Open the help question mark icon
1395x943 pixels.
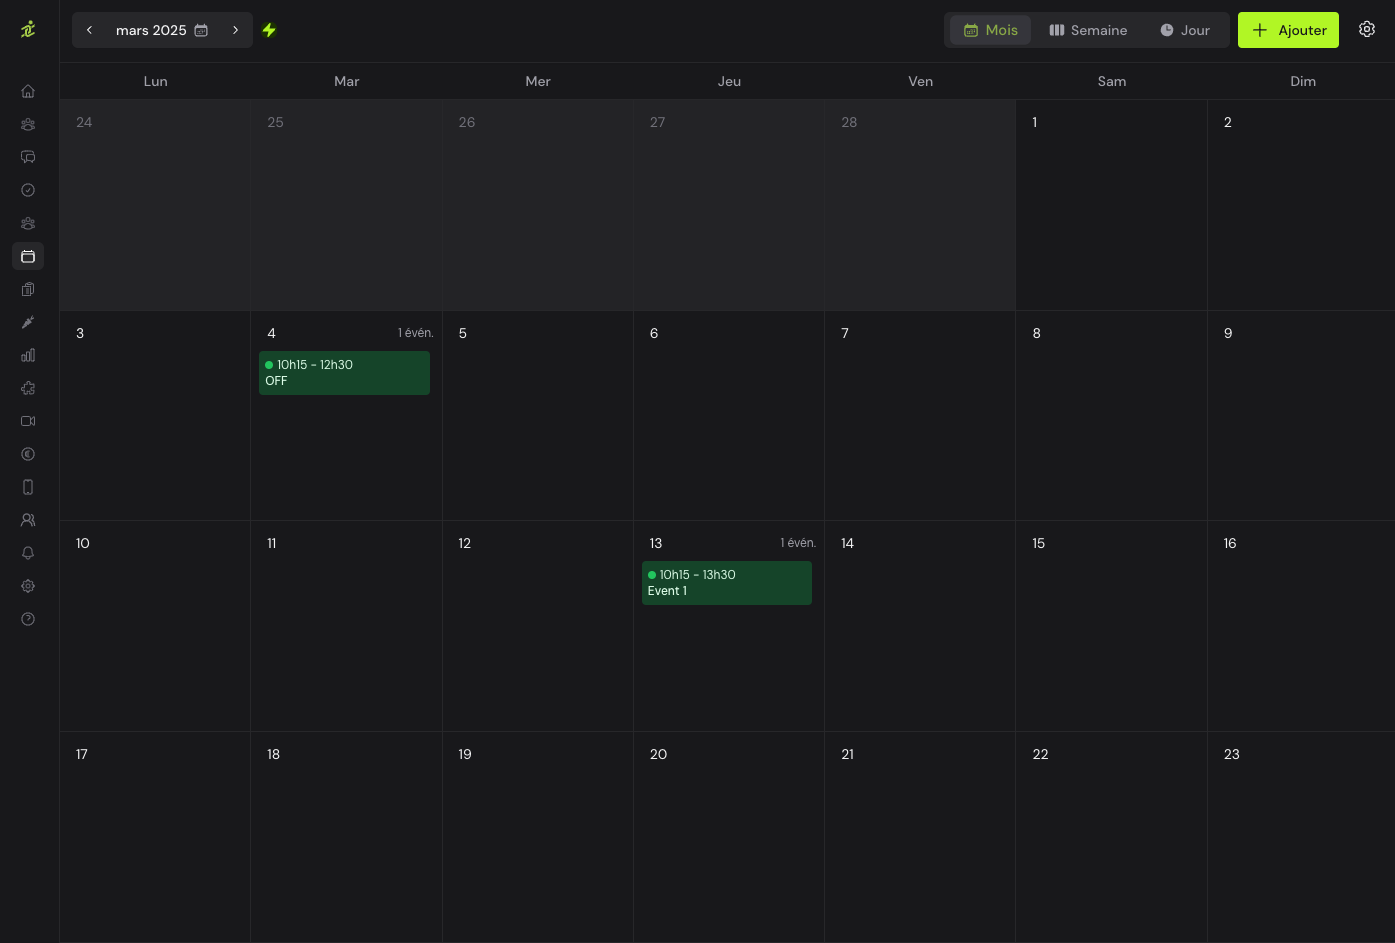click(28, 619)
